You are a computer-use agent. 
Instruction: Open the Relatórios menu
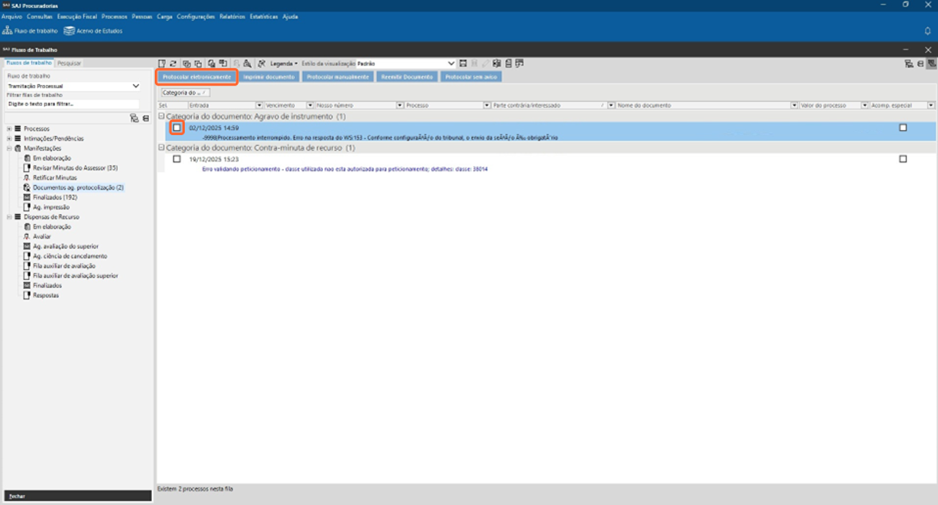231,17
